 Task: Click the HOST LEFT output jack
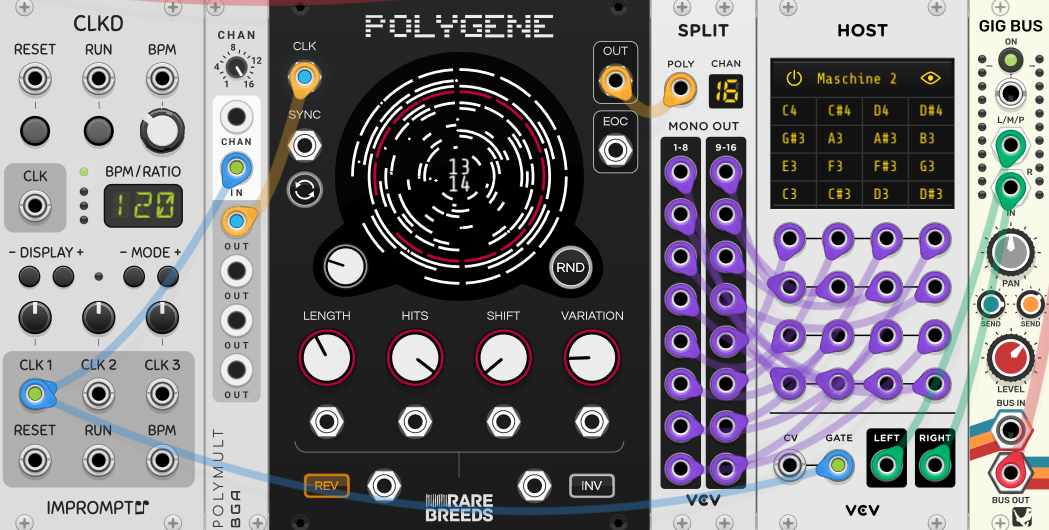click(886, 464)
